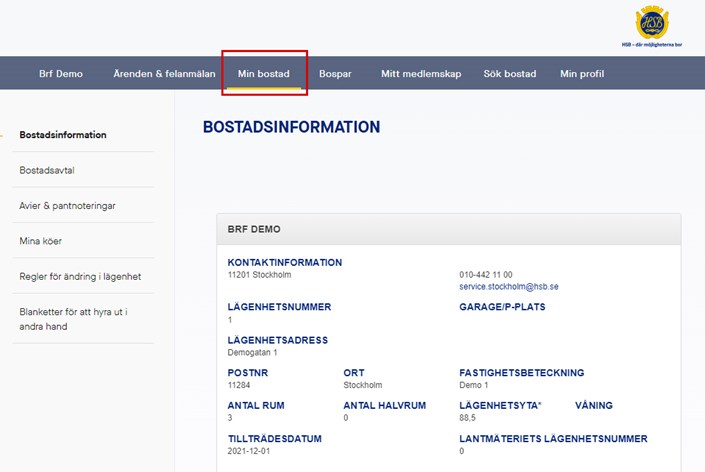Screen dimensions: 705x472
Task: Click the phone number 010-442 11 00
Action: coord(486,274)
